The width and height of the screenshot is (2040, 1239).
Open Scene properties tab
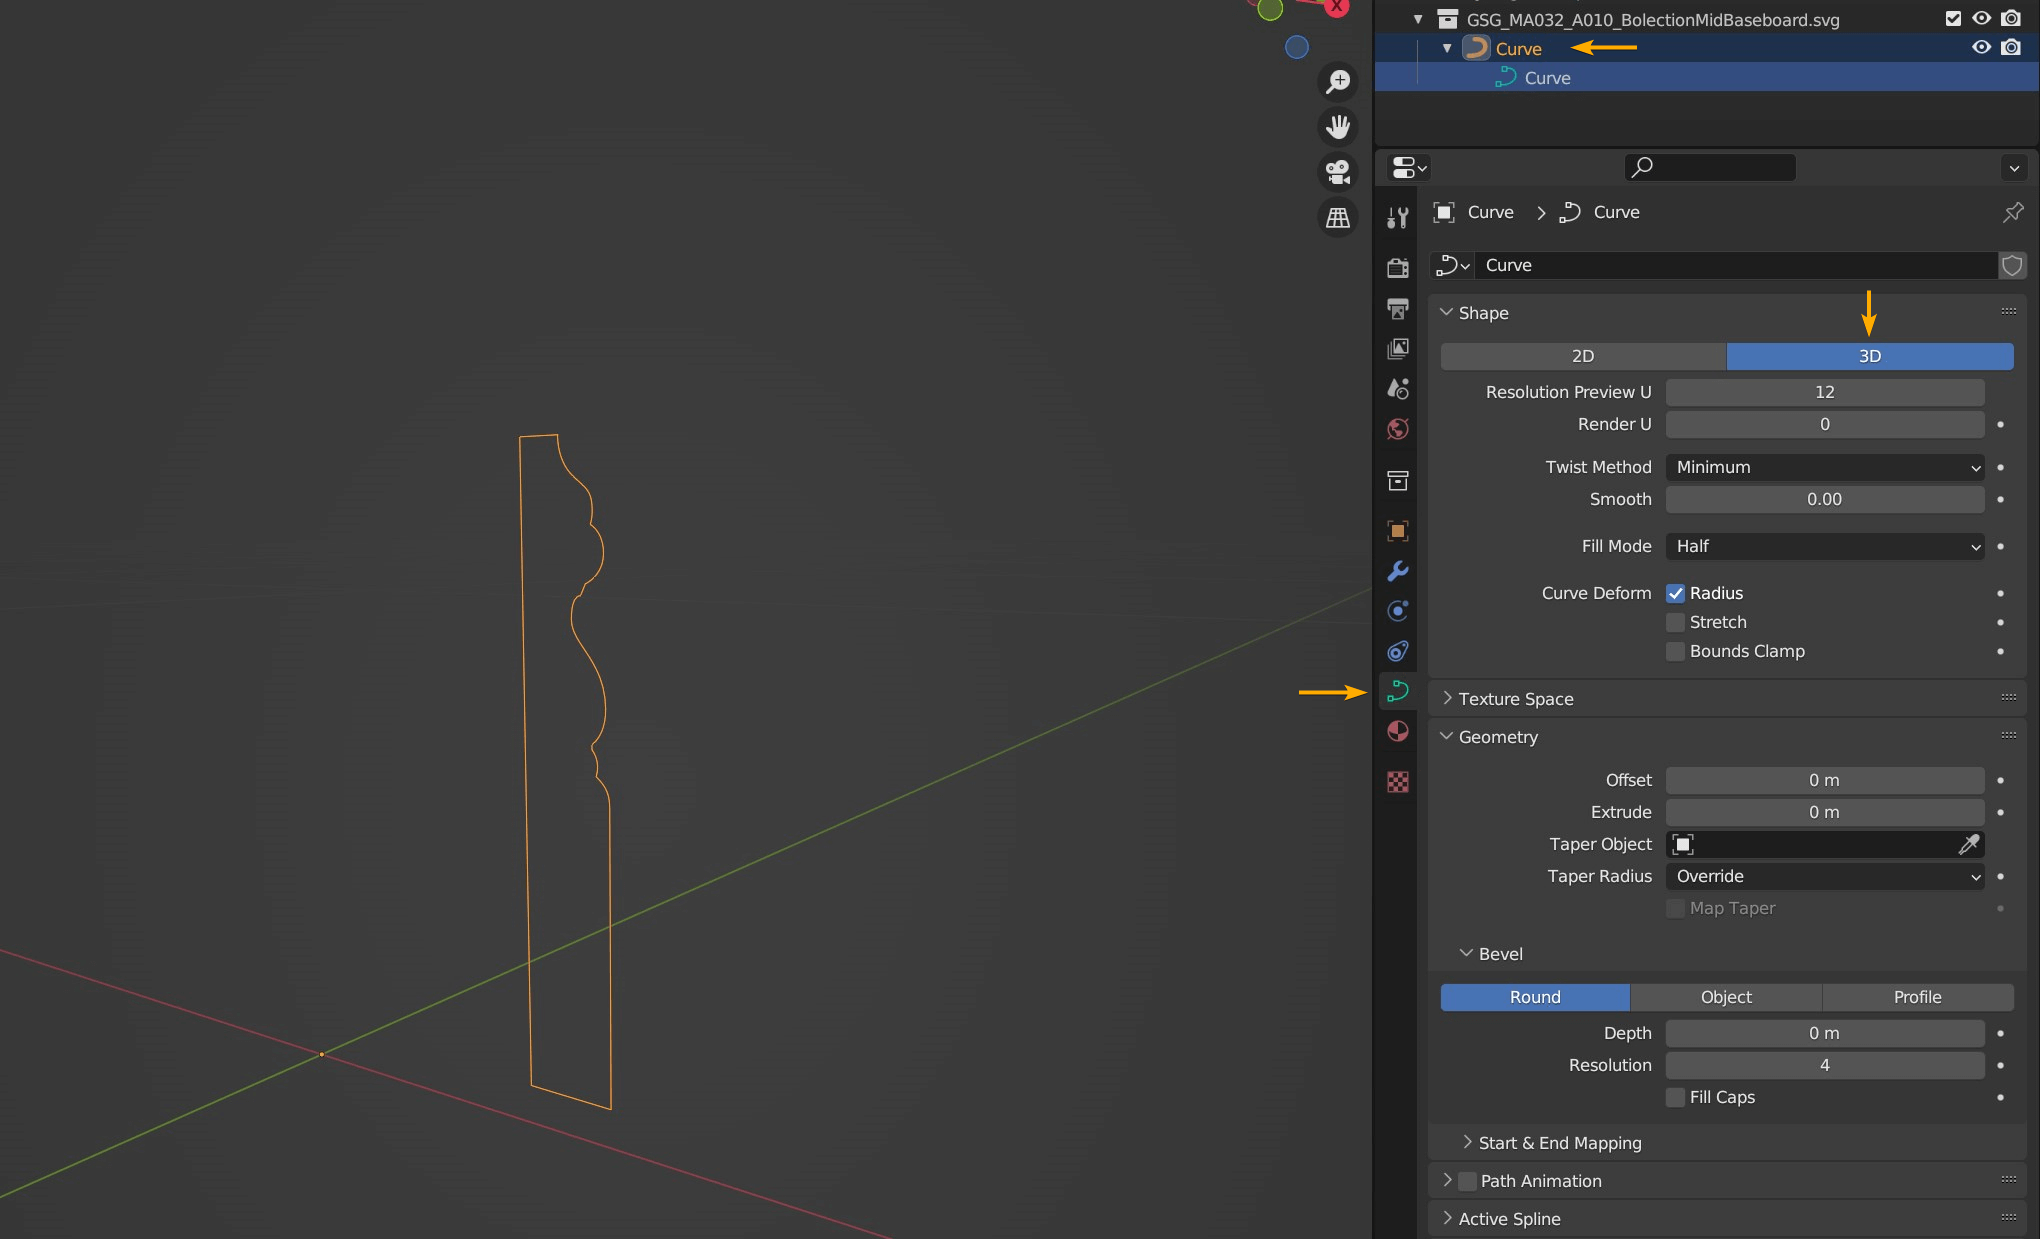[x=1398, y=388]
